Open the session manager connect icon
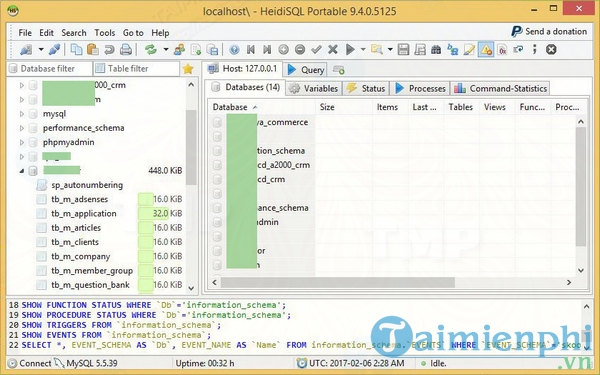Viewport: 600px width, 375px height. [26, 50]
